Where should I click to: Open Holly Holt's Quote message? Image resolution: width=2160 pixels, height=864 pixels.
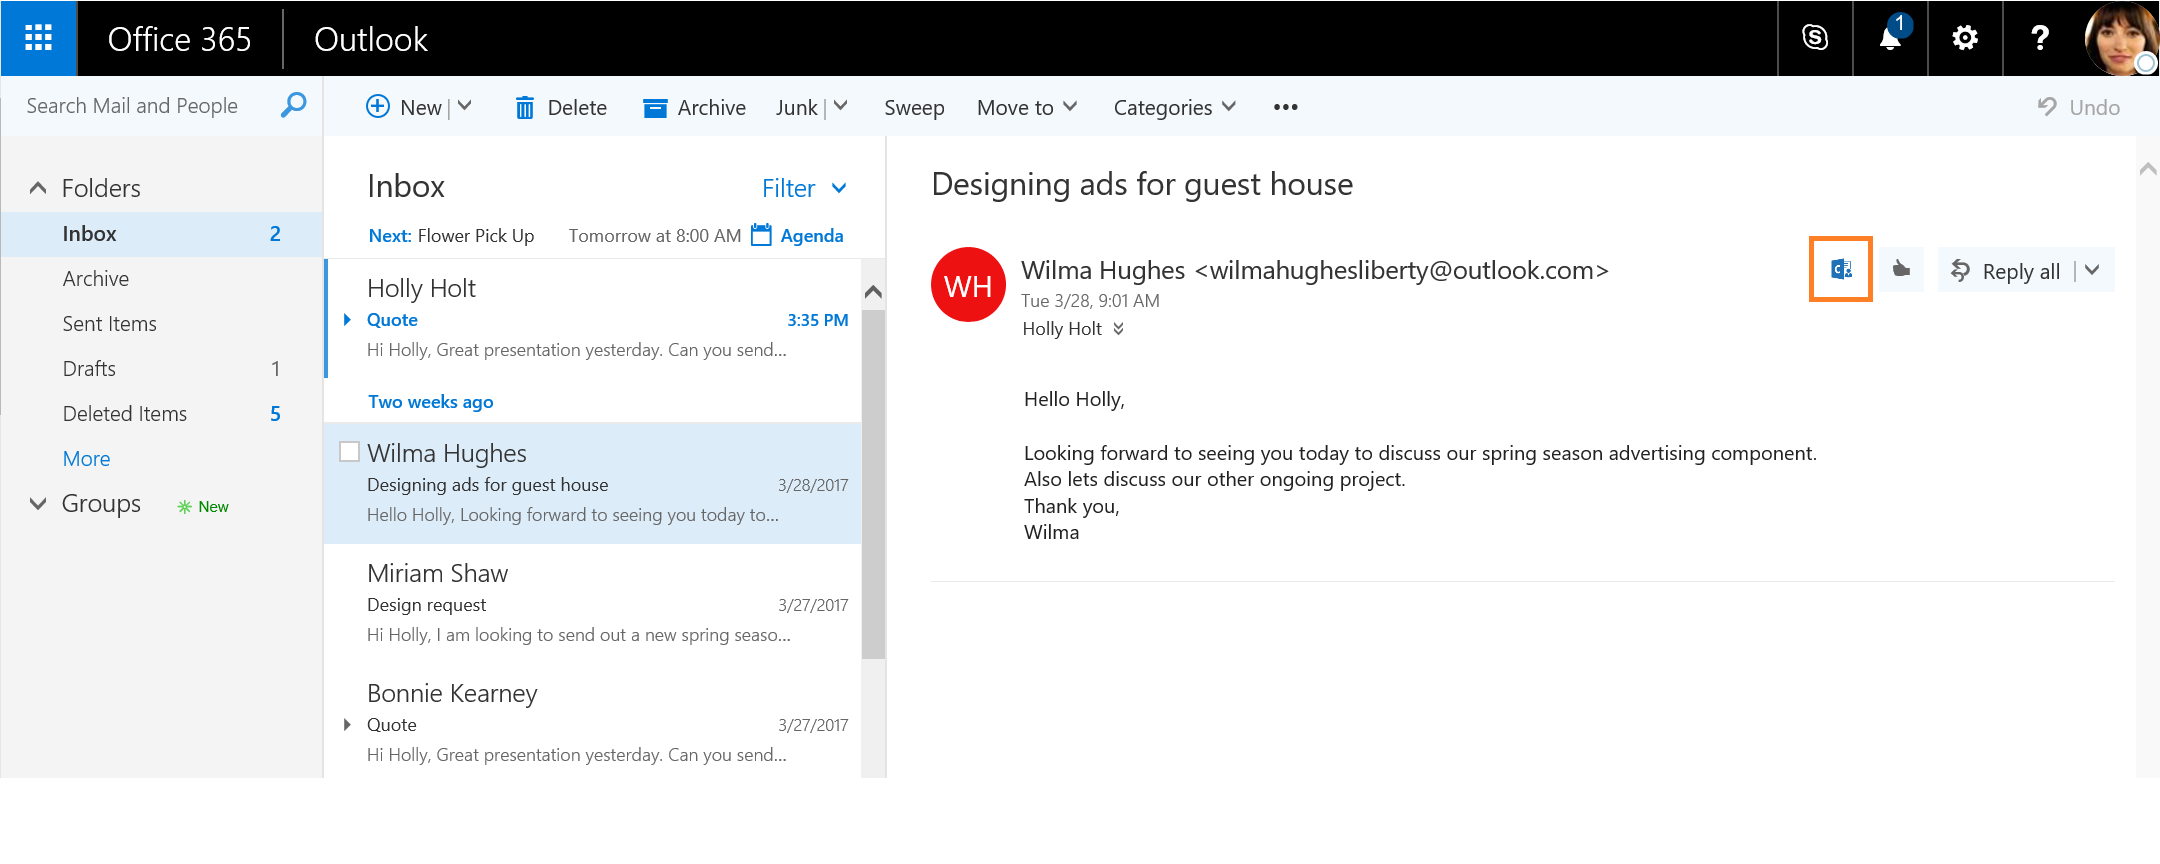click(596, 319)
